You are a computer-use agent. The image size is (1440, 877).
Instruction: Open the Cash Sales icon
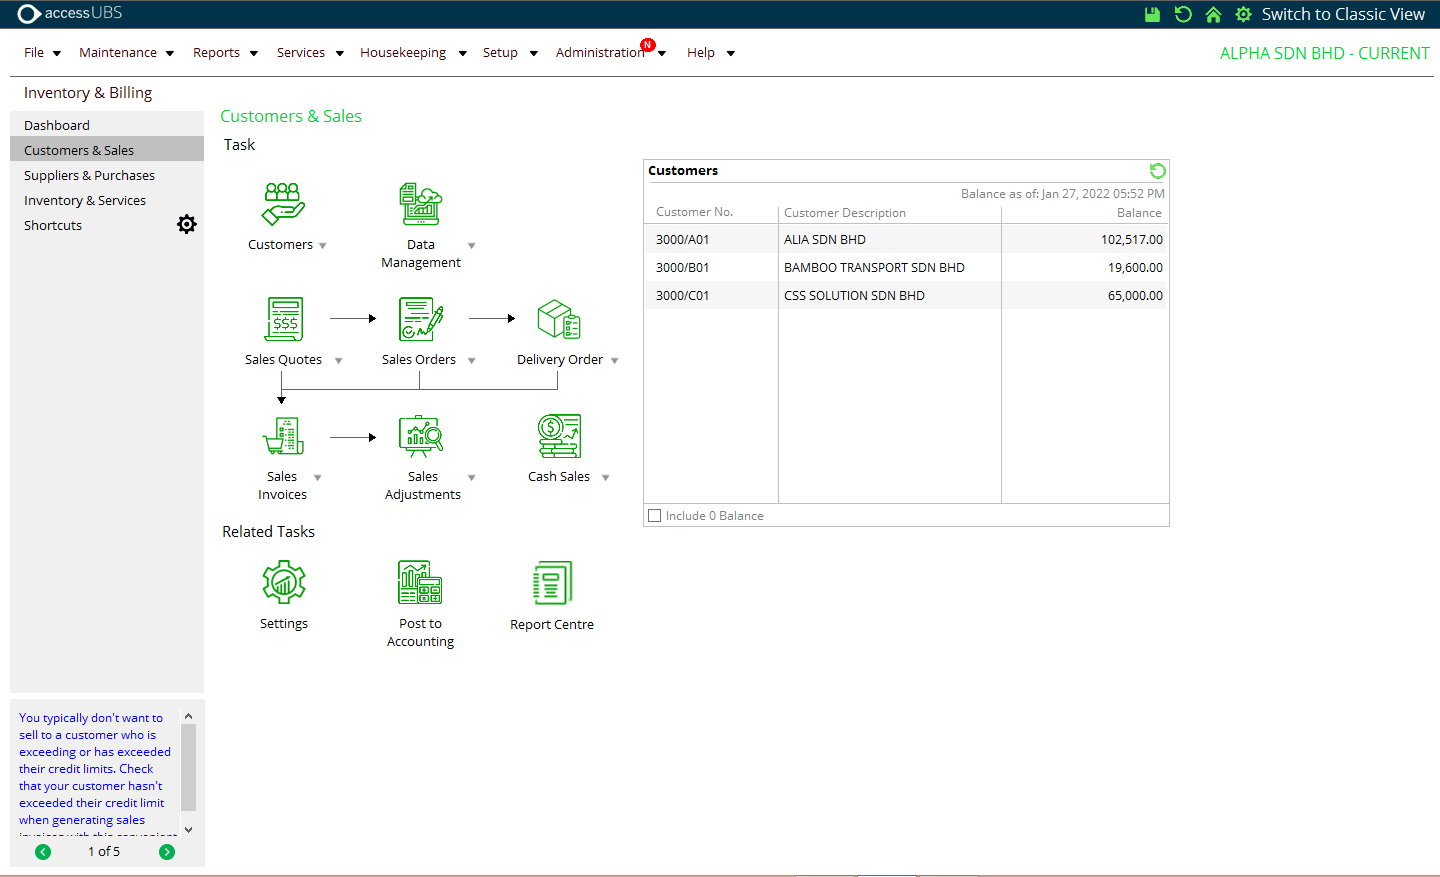tap(558, 436)
